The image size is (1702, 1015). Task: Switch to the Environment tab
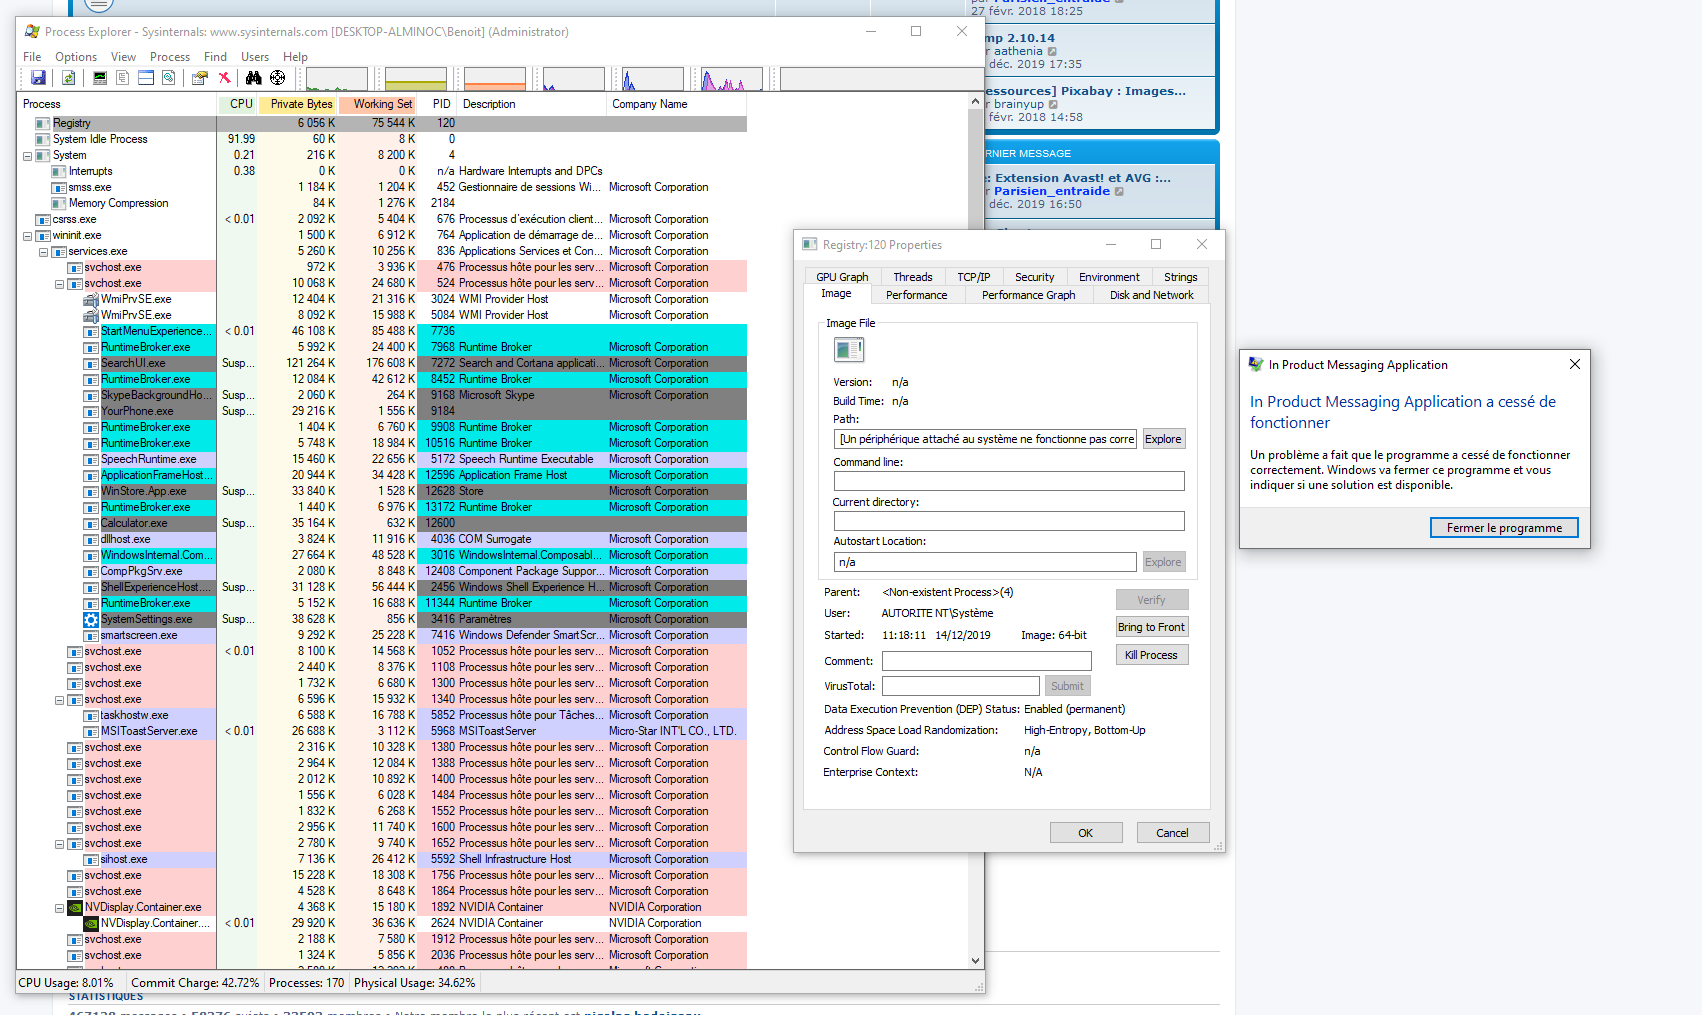(1109, 277)
